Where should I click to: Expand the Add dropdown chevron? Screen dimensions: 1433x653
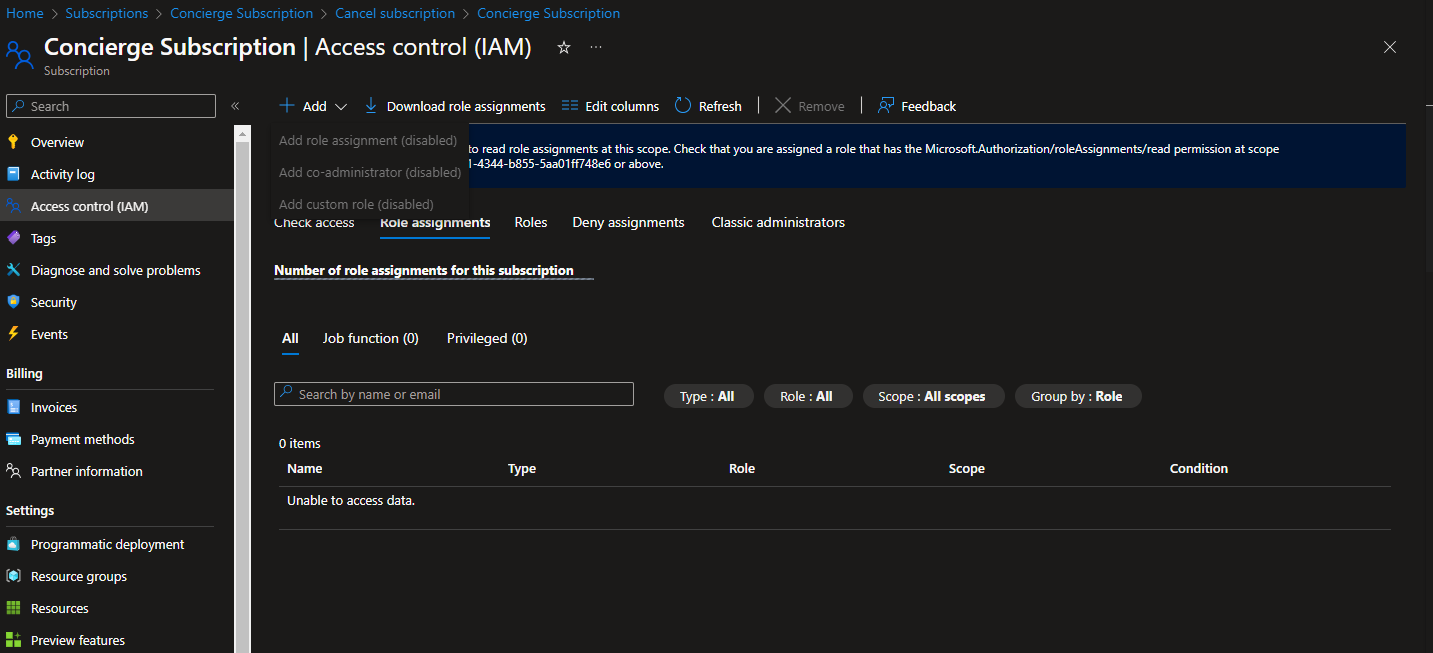(x=341, y=105)
